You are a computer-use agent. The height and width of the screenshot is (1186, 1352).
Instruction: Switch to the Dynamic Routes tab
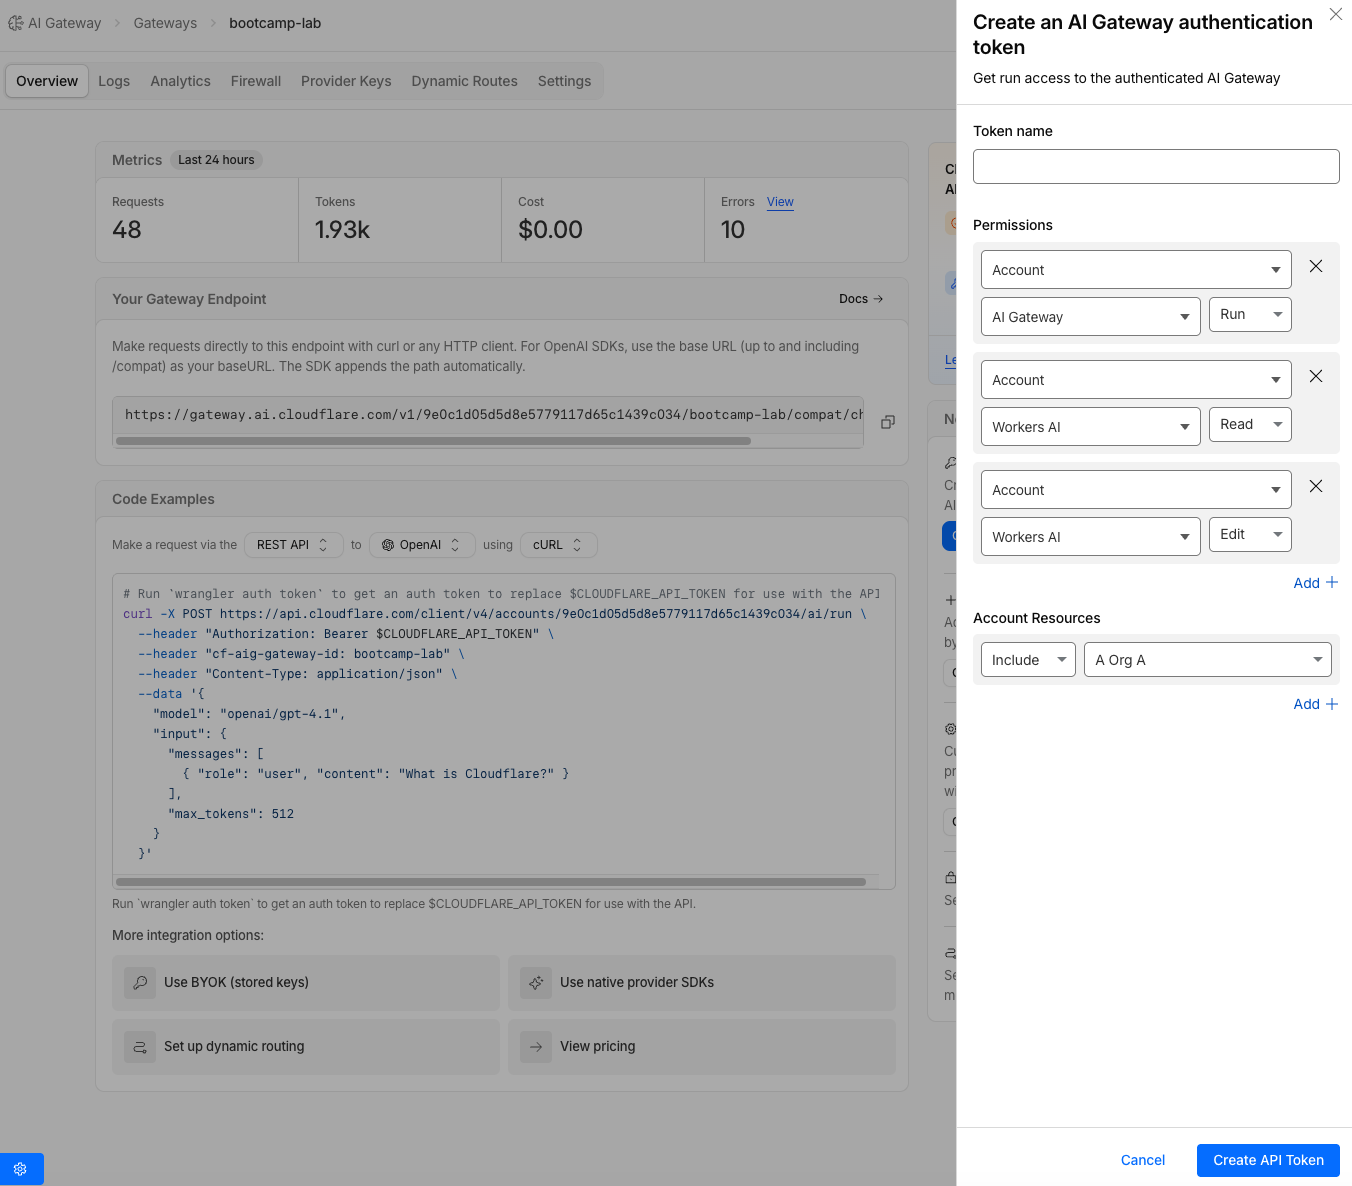coord(465,81)
